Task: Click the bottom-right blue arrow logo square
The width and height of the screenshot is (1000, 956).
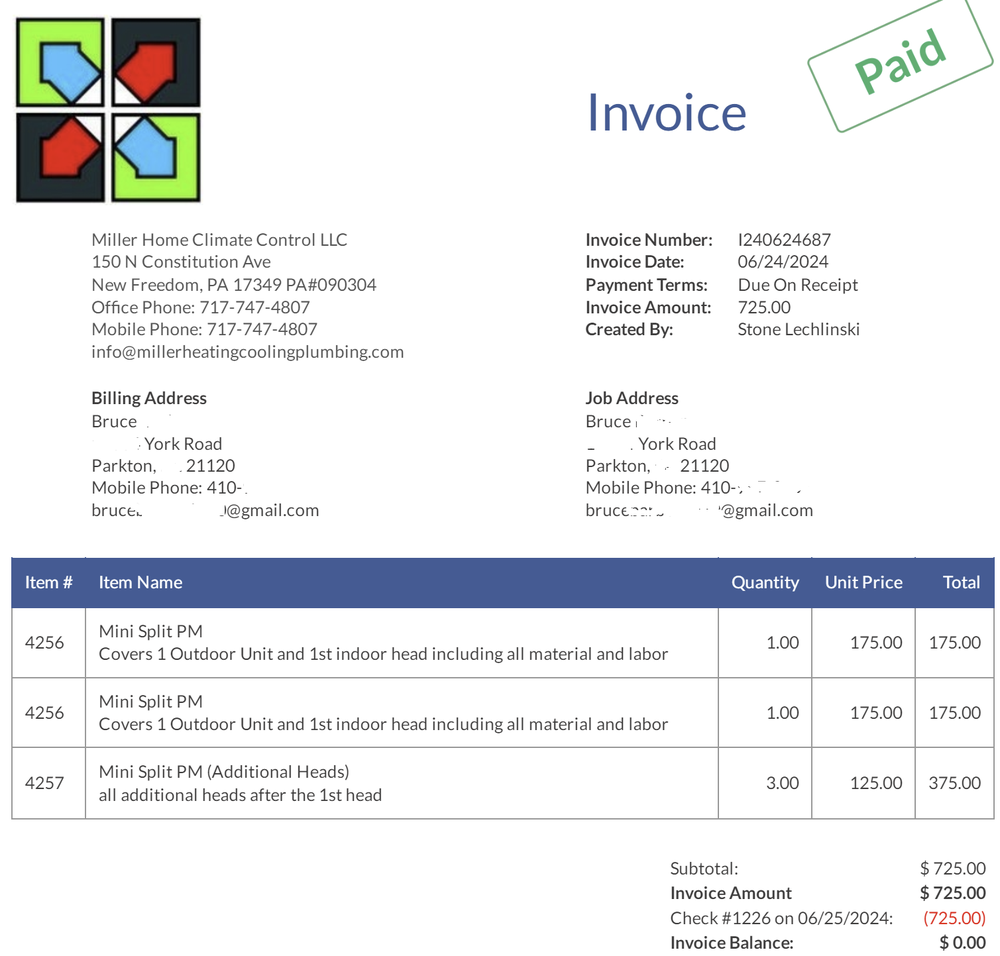Action: (x=155, y=156)
